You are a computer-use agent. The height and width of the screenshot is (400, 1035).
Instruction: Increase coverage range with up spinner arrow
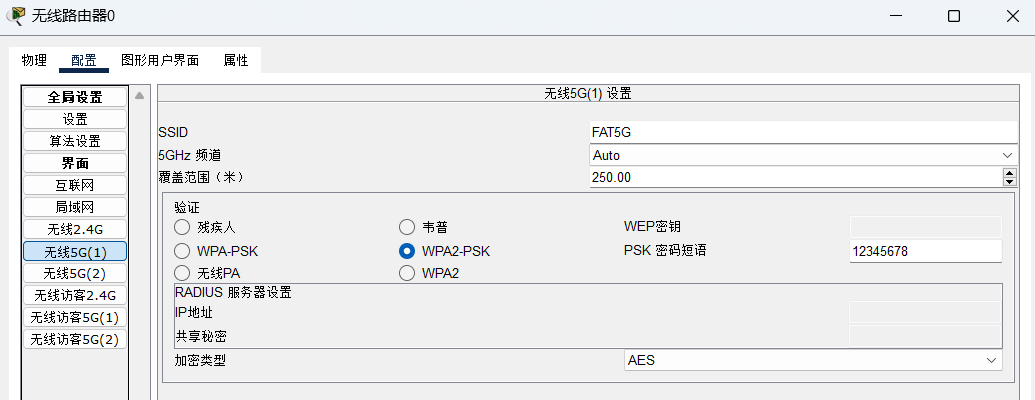[1009, 173]
